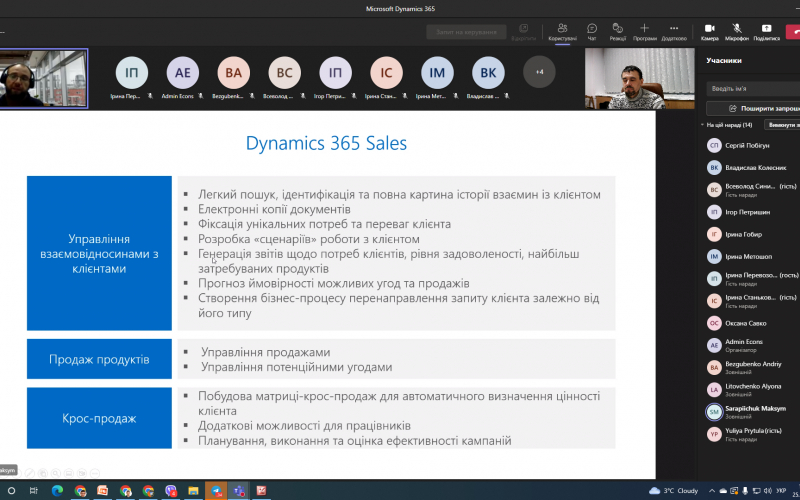Open the Користувачі participants panel button
The height and width of the screenshot is (500, 800).
tap(562, 32)
